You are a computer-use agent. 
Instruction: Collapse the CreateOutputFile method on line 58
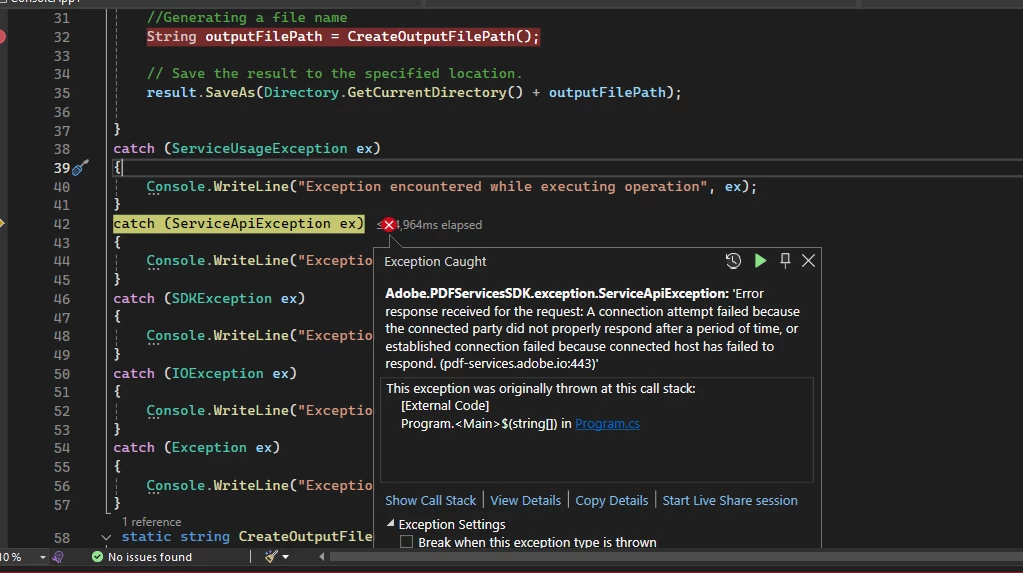(x=106, y=537)
